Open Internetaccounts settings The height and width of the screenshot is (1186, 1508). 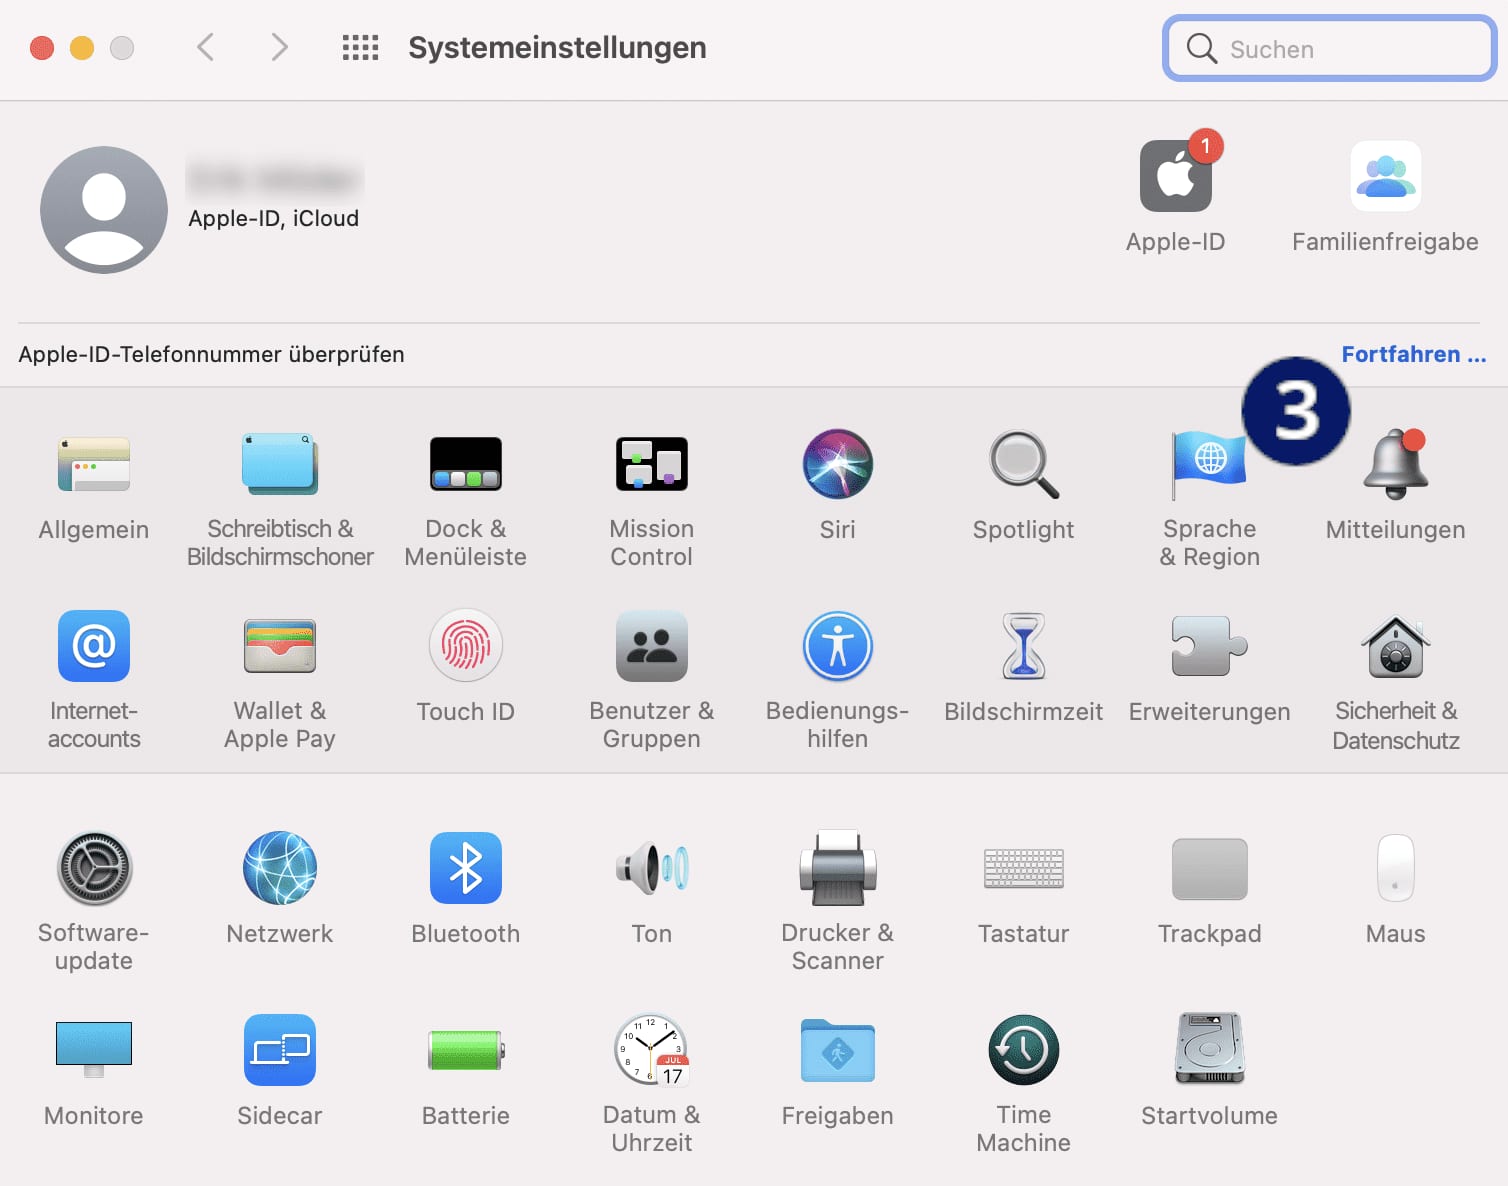coord(94,646)
